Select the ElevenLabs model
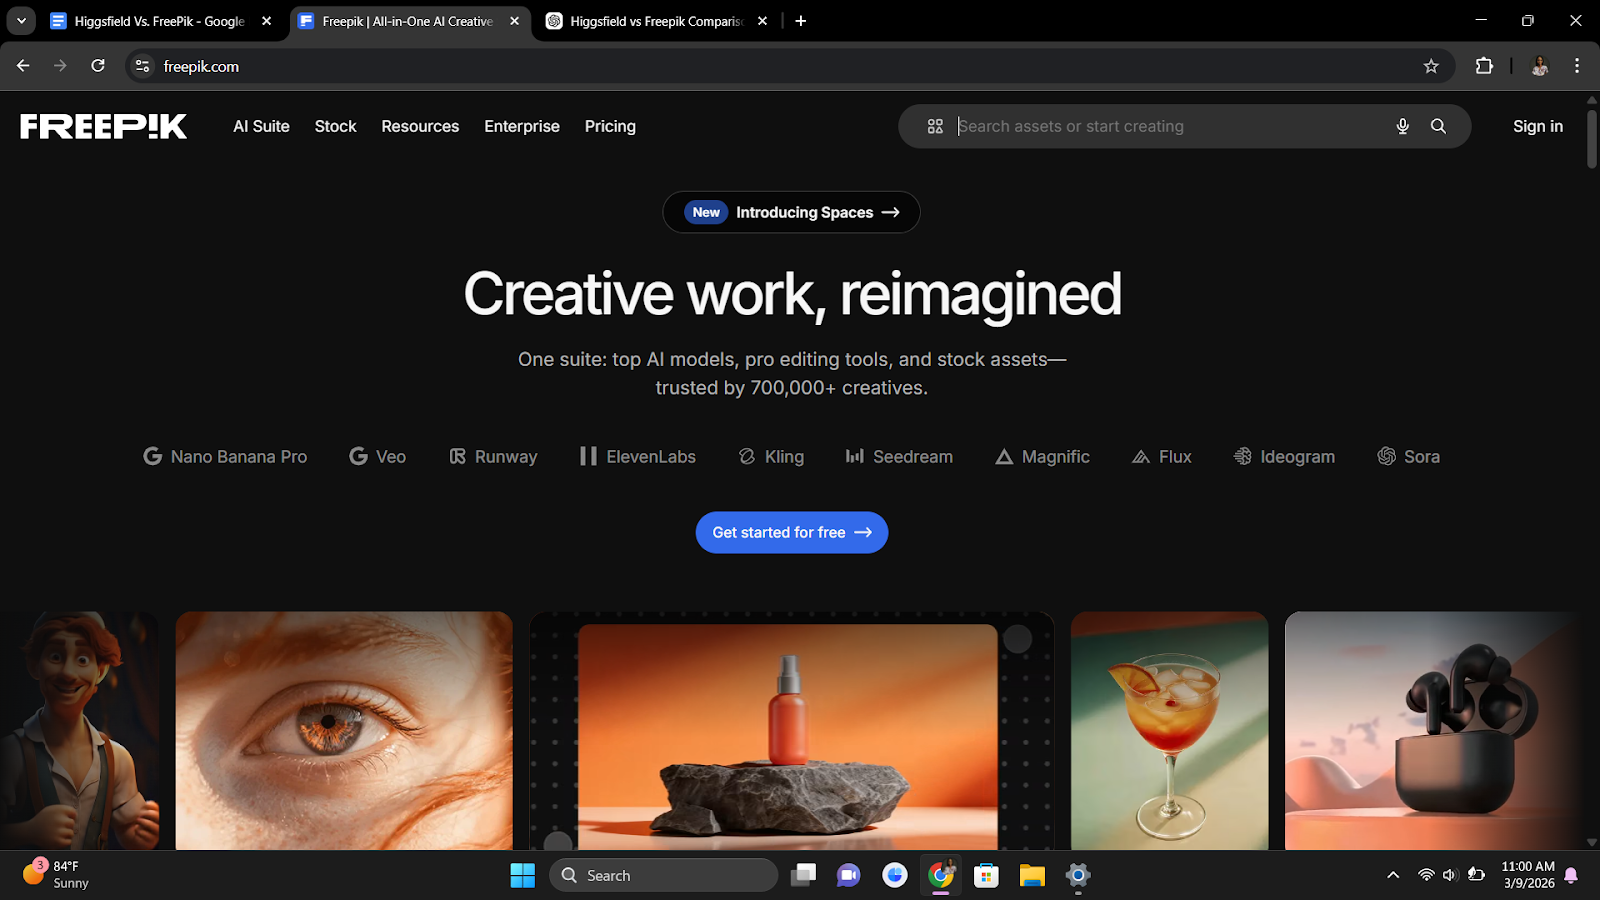Image resolution: width=1600 pixels, height=900 pixels. point(638,456)
